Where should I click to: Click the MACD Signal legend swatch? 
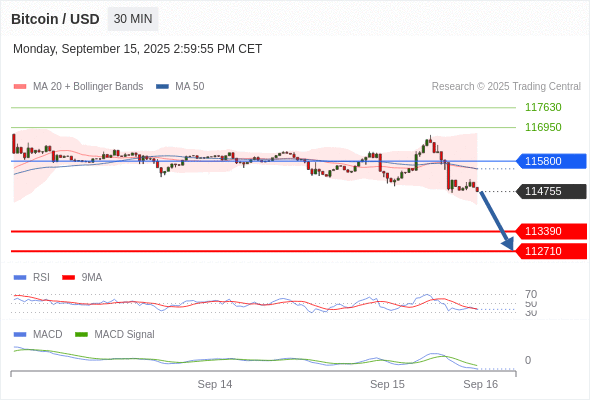pyautogui.click(x=81, y=334)
